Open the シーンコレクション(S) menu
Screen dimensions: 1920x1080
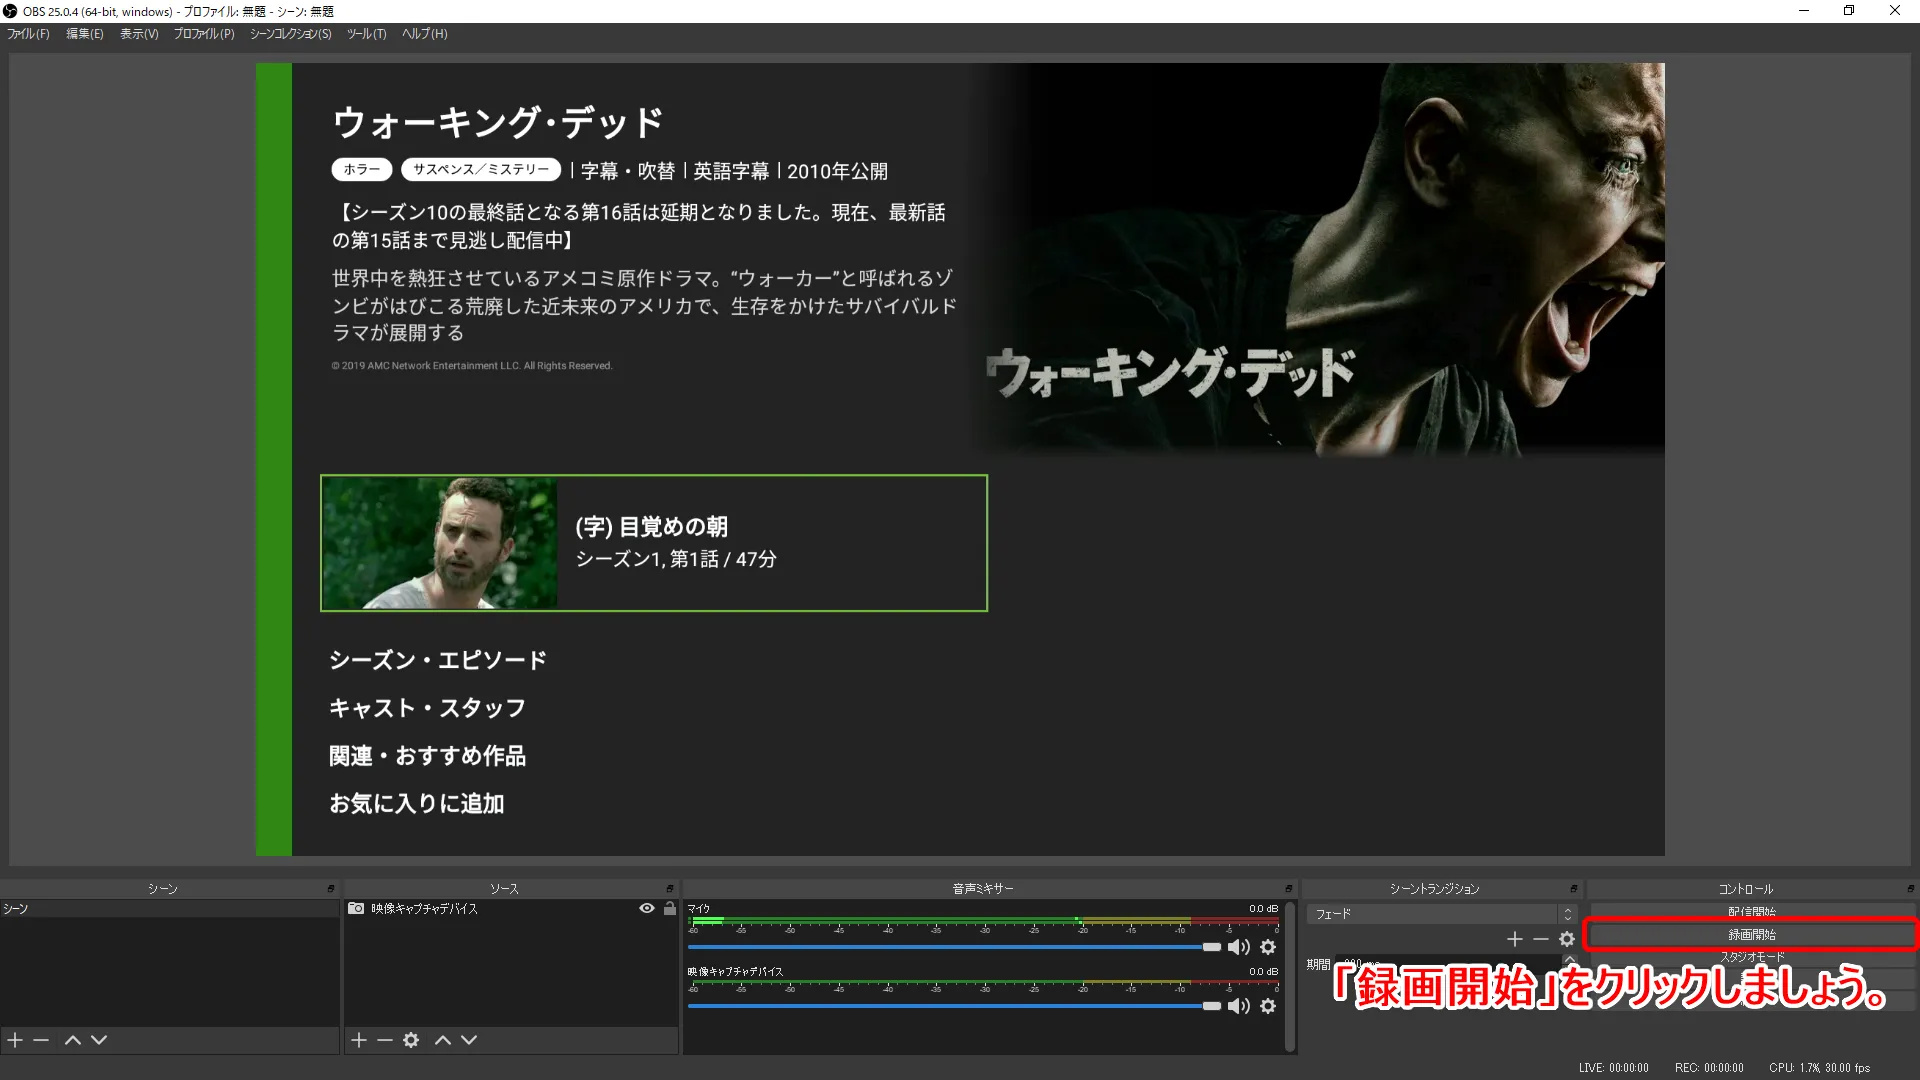click(x=291, y=34)
